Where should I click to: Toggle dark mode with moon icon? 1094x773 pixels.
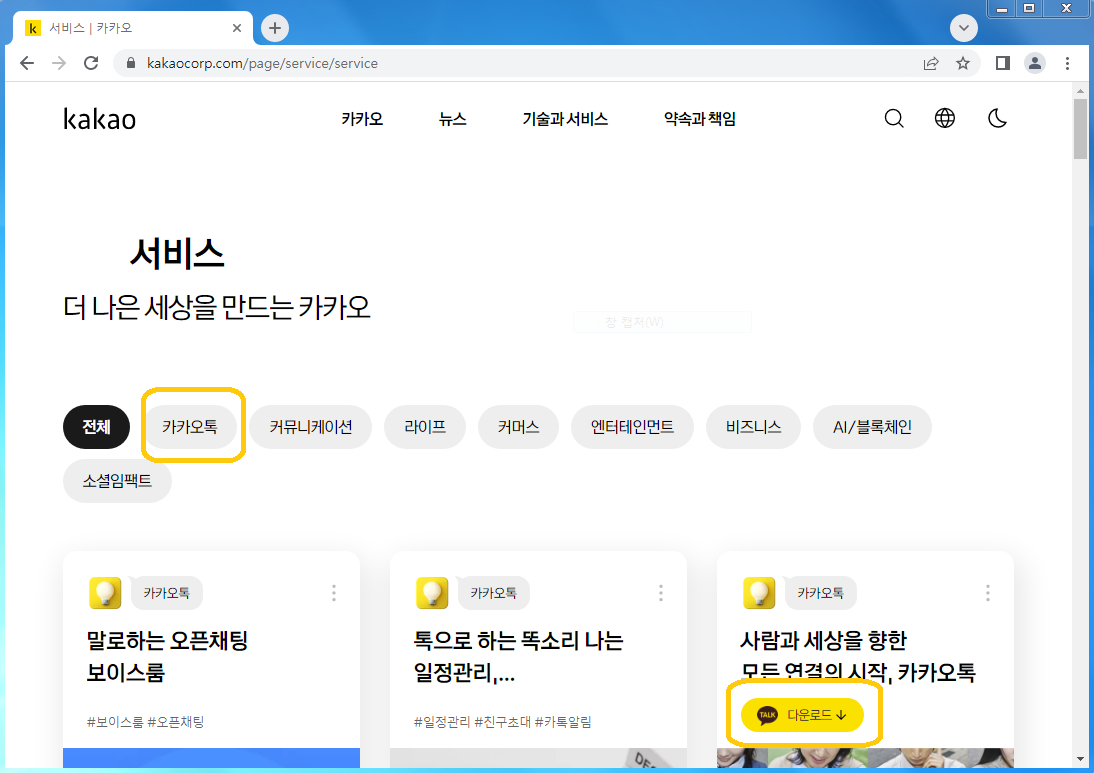[x=998, y=119]
